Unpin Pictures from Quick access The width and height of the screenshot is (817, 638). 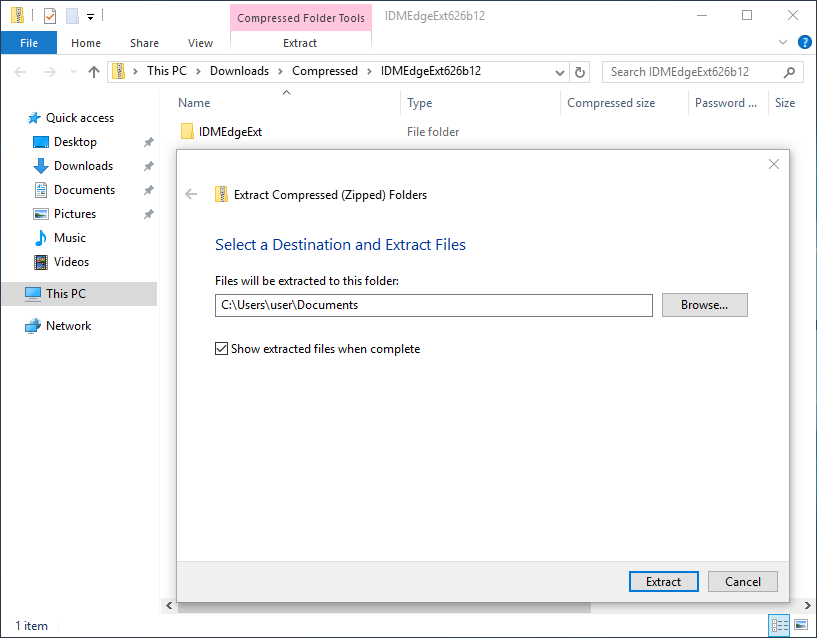(147, 213)
